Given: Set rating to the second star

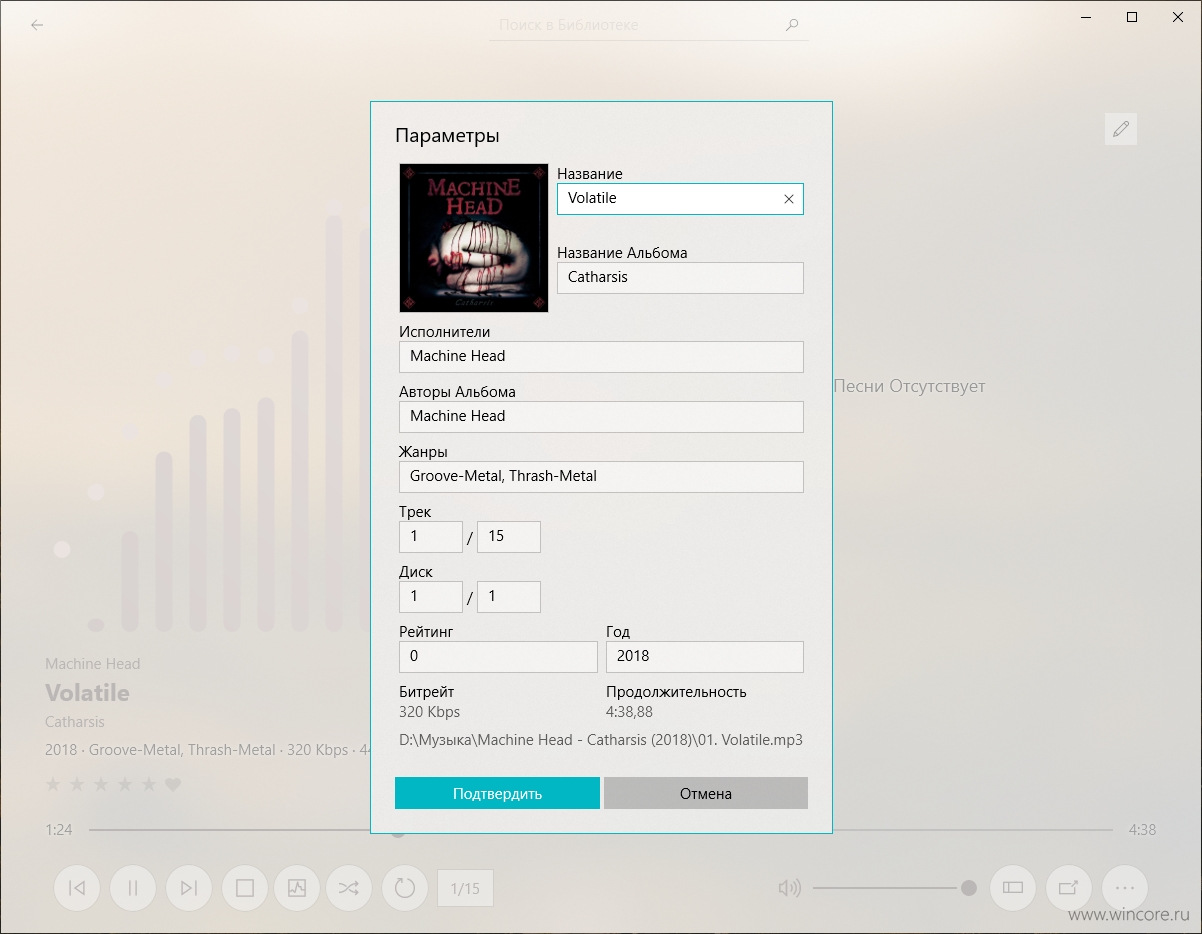Looking at the screenshot, I should click(77, 785).
